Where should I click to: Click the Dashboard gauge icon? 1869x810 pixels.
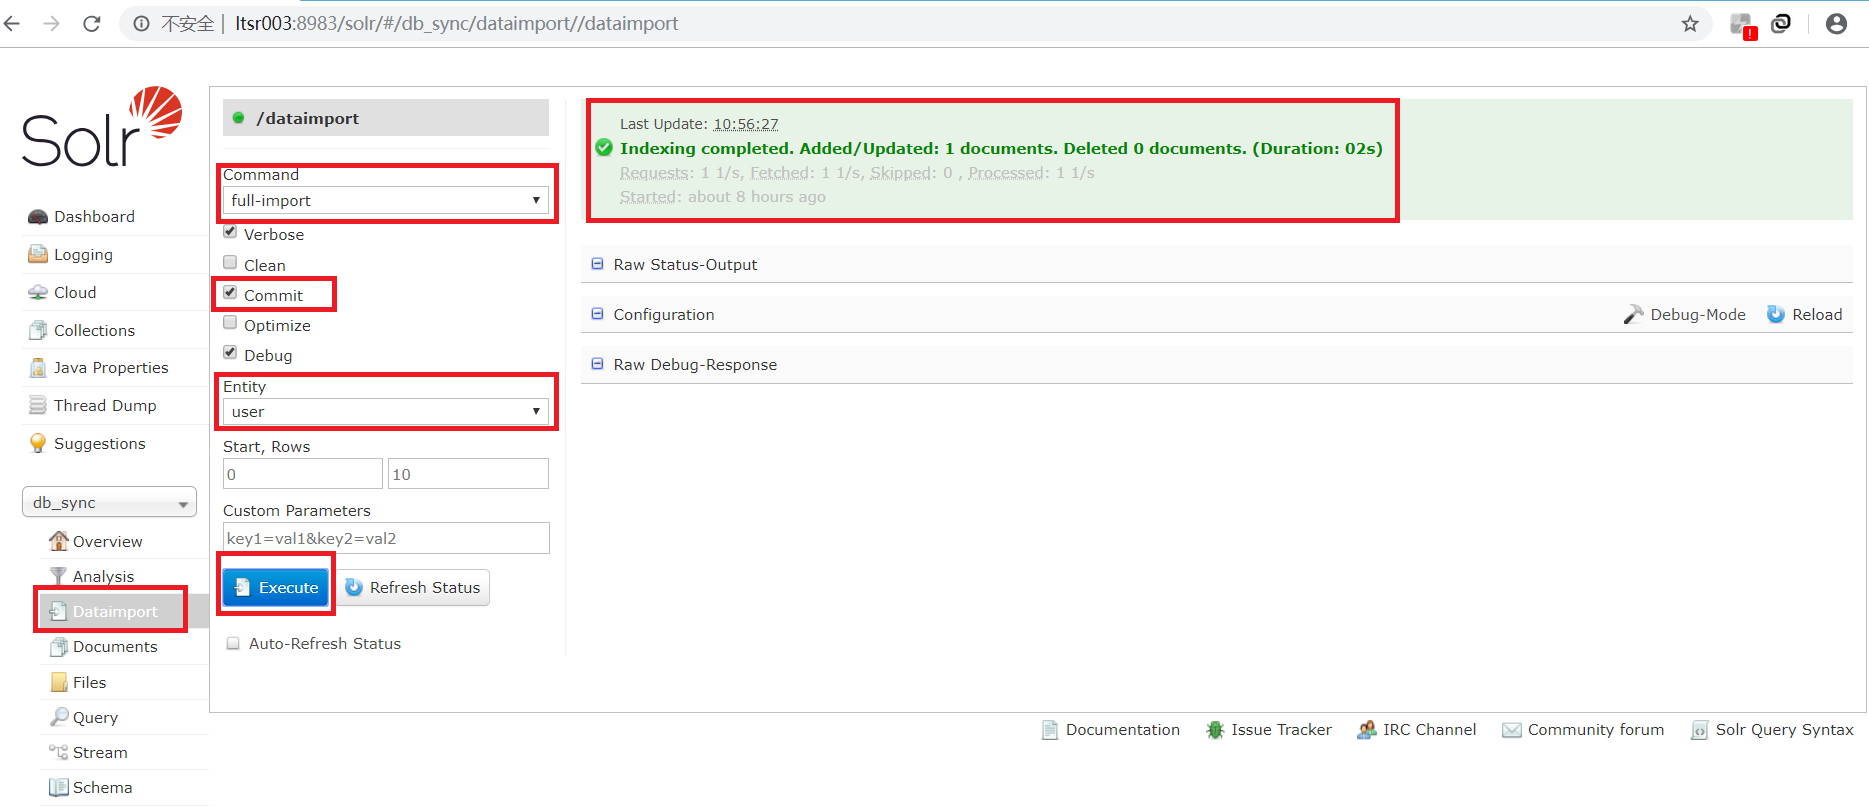(x=38, y=217)
